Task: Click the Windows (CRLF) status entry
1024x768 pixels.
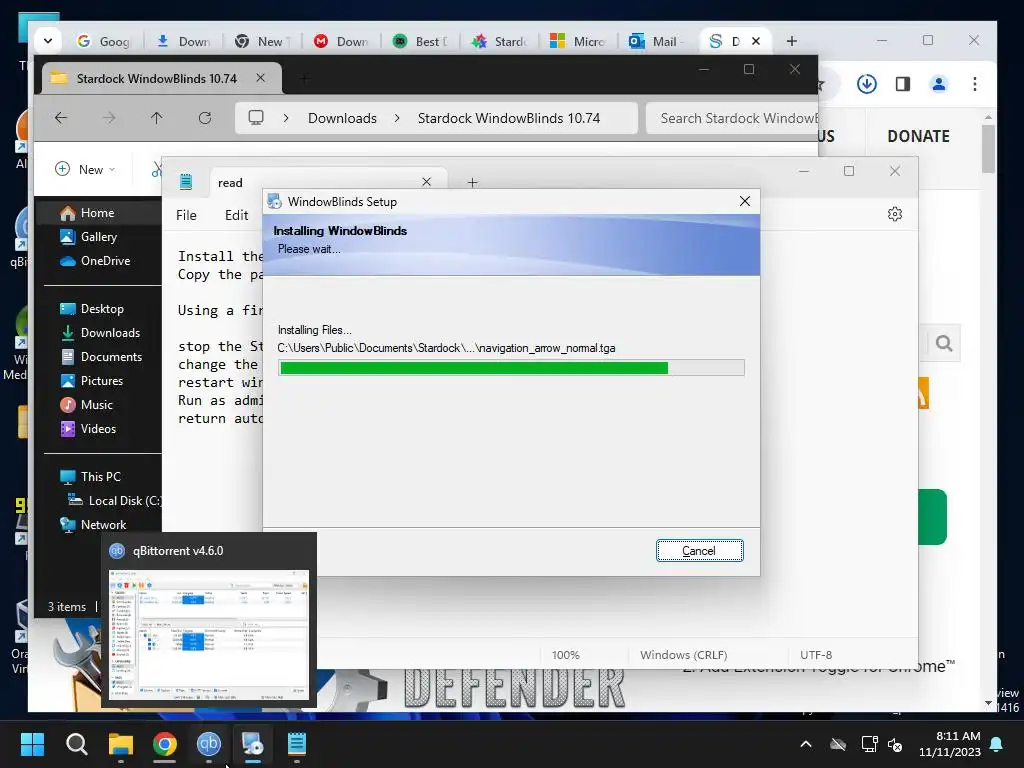Action: 683,654
